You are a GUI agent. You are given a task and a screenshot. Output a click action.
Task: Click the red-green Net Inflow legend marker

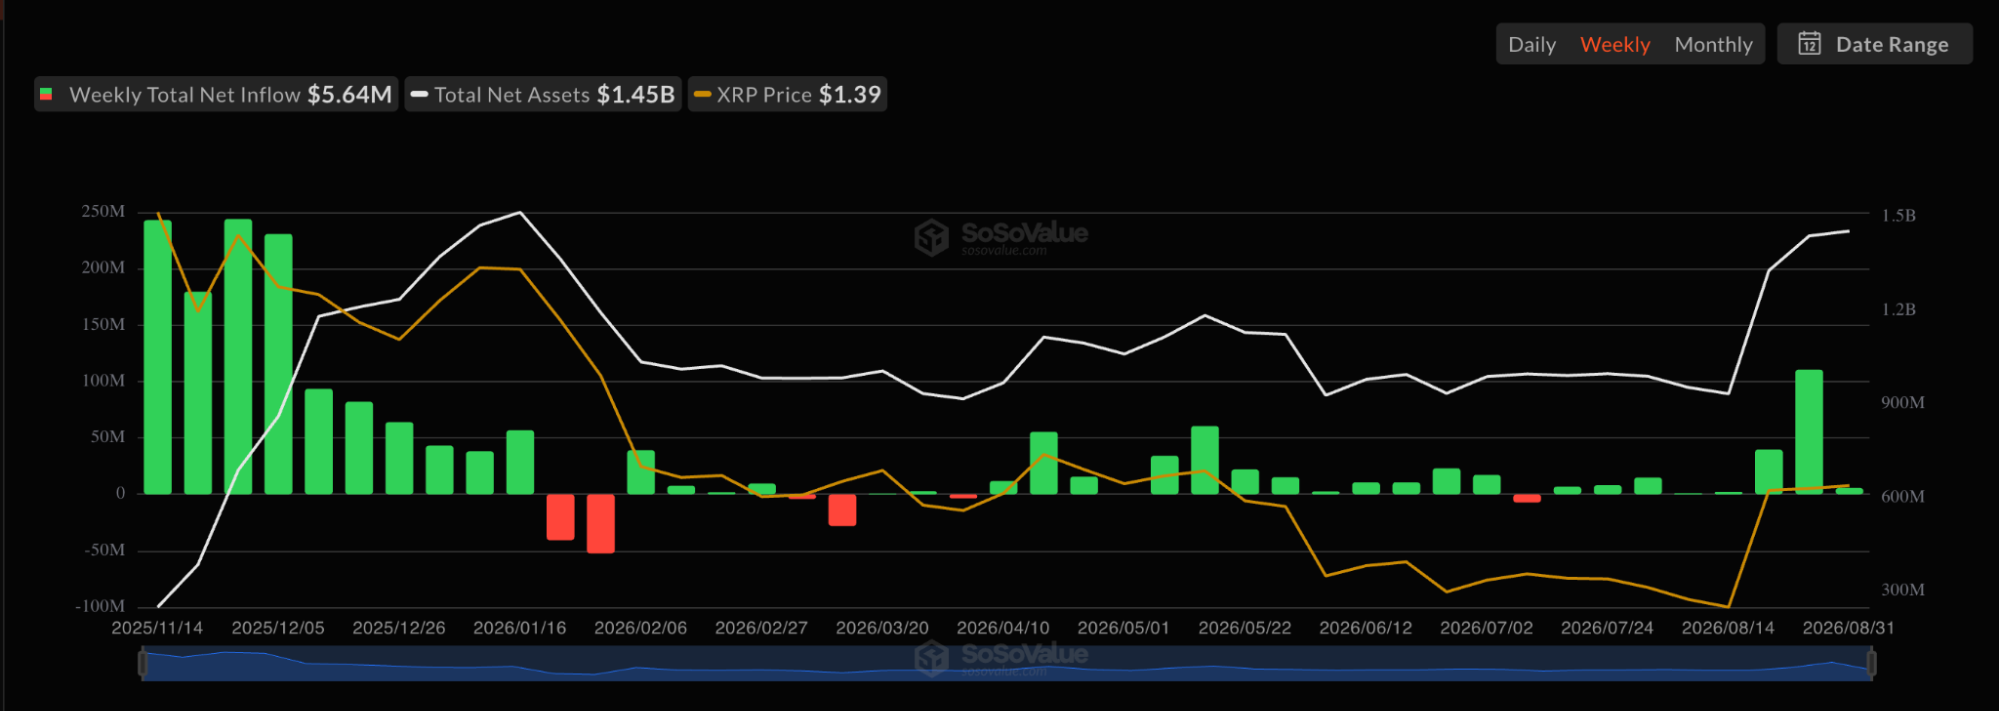46,95
